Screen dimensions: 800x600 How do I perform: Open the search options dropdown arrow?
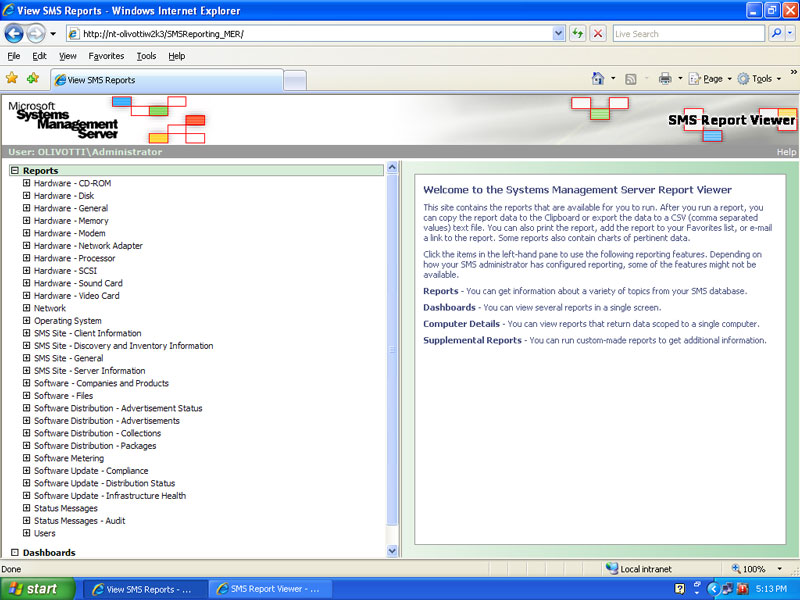pyautogui.click(x=790, y=34)
